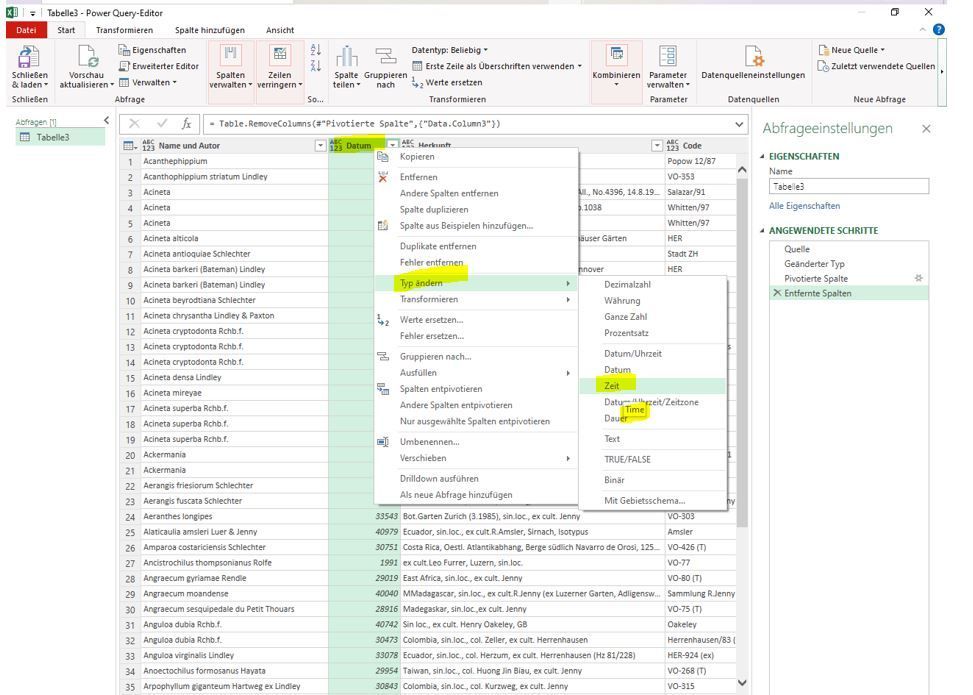Select the Tabelle3 query

coord(60,137)
